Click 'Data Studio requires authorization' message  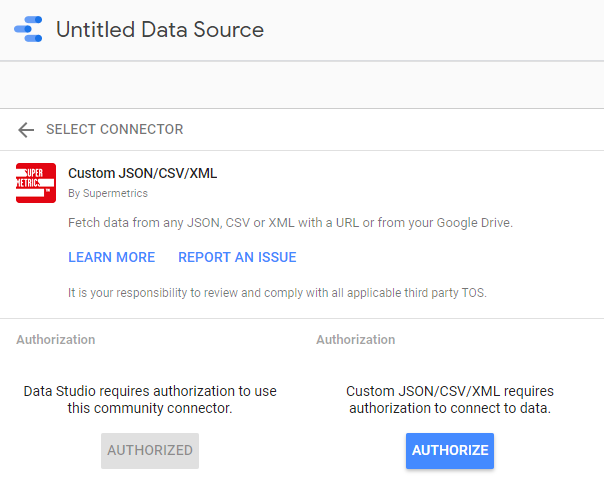point(150,399)
